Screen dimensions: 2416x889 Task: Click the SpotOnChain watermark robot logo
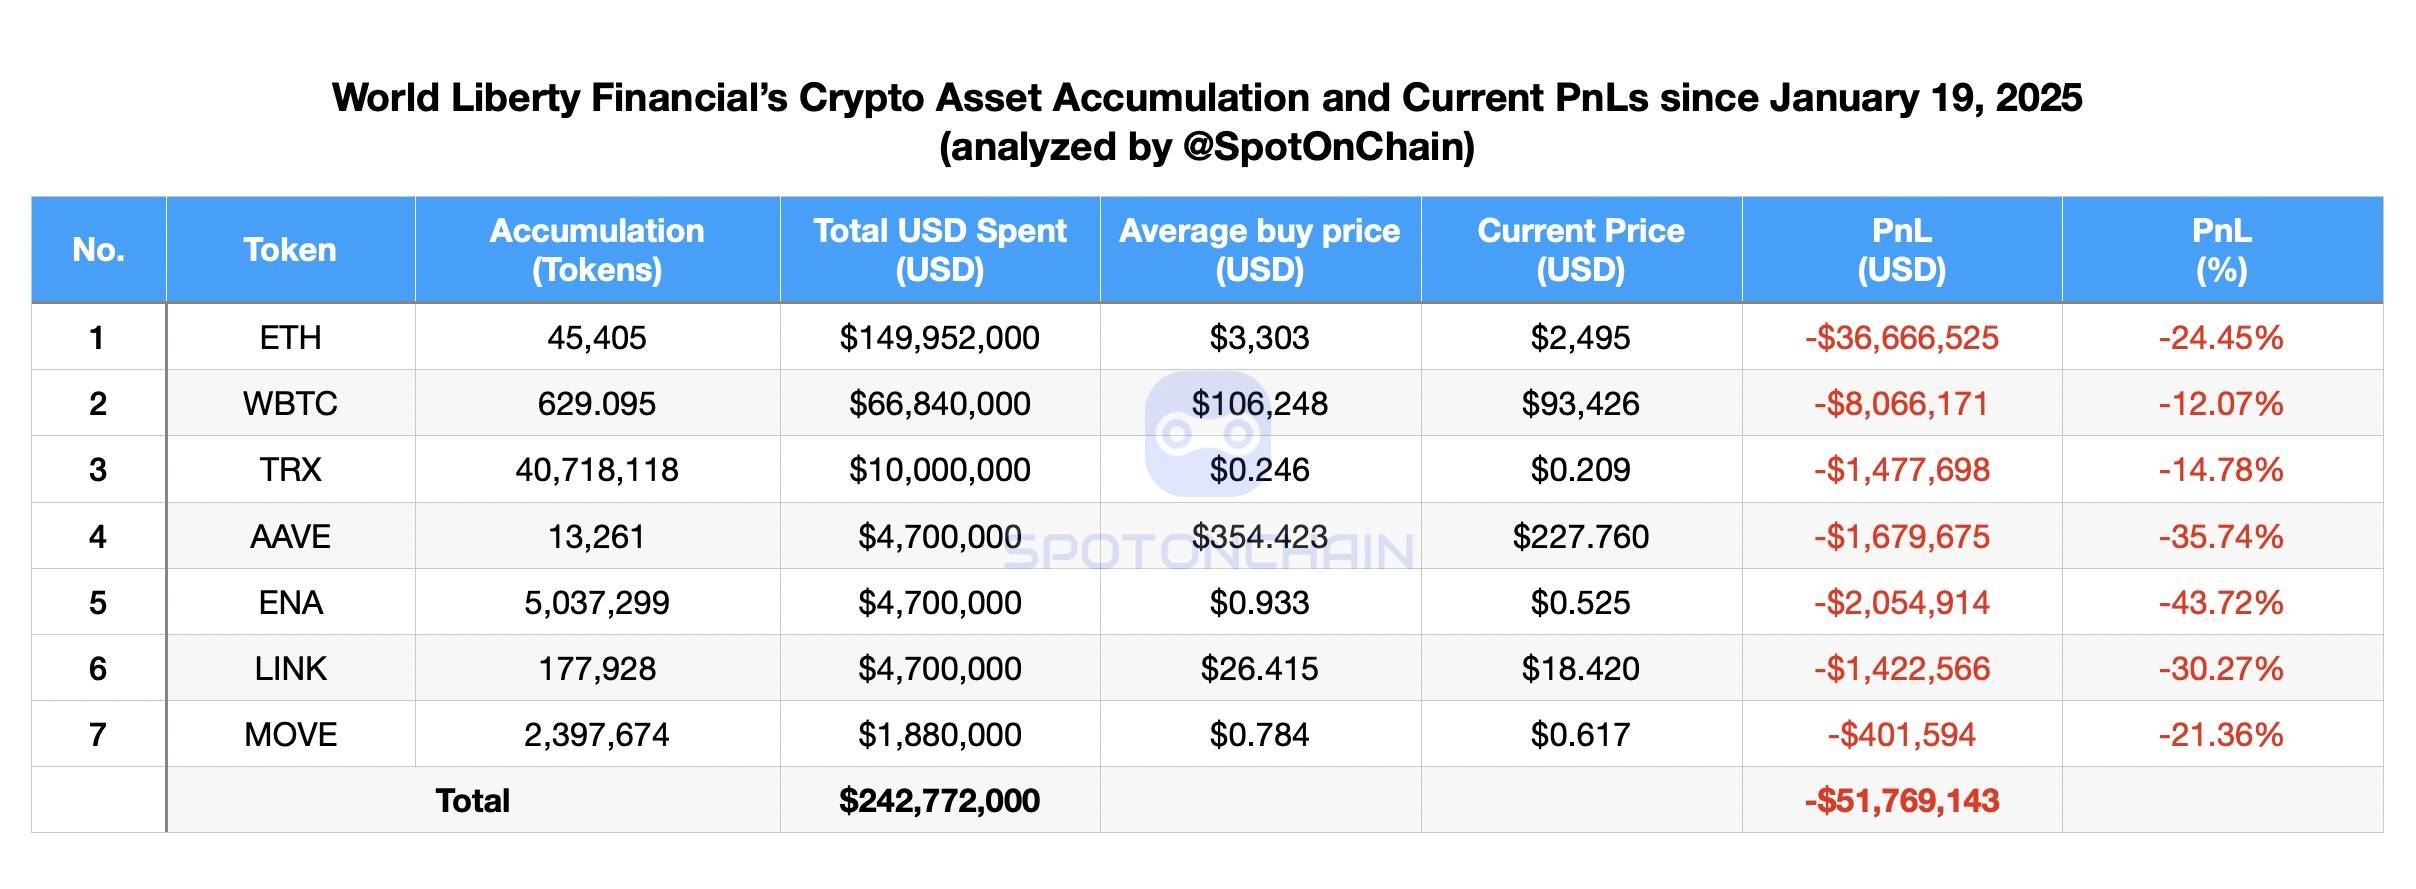coord(1207,434)
